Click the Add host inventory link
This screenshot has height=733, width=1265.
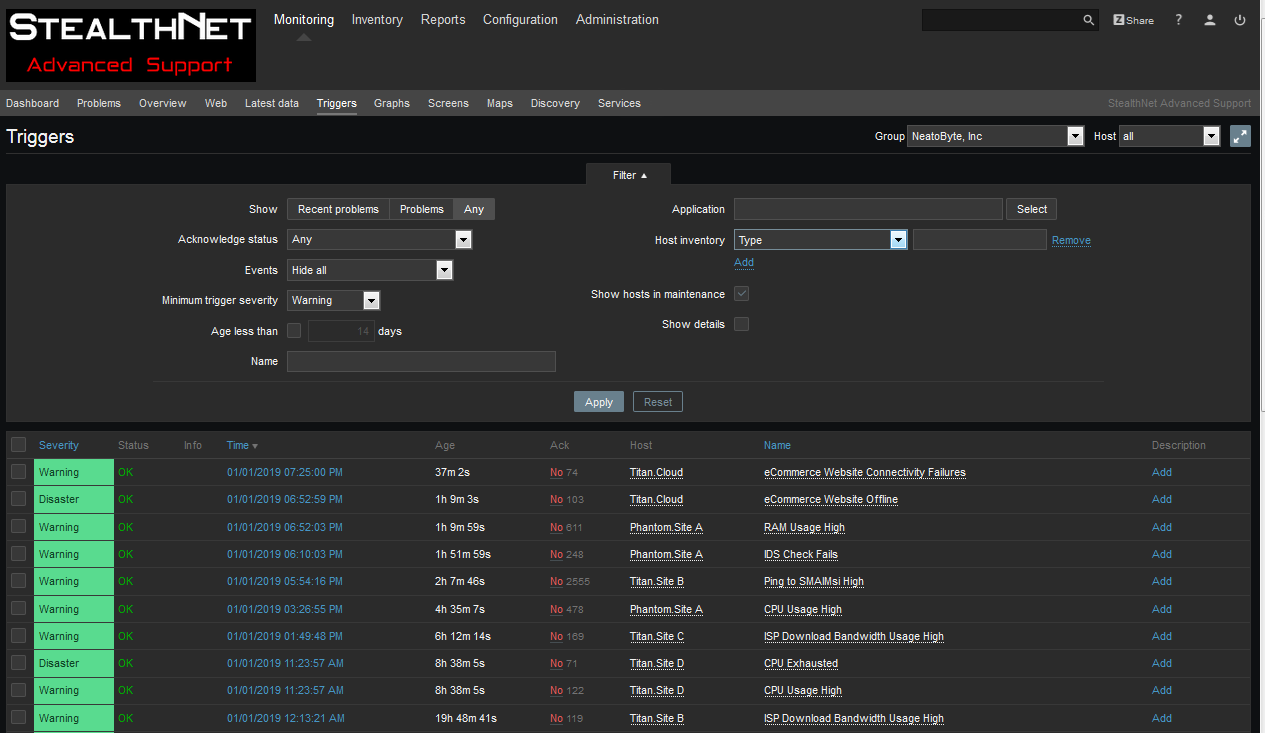pyautogui.click(x=744, y=262)
